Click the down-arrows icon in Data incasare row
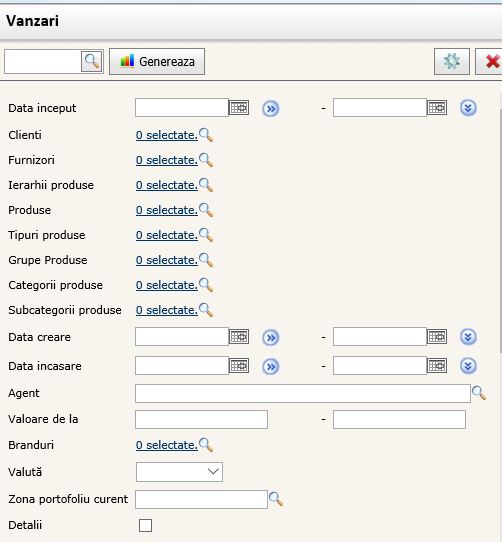 pyautogui.click(x=468, y=366)
